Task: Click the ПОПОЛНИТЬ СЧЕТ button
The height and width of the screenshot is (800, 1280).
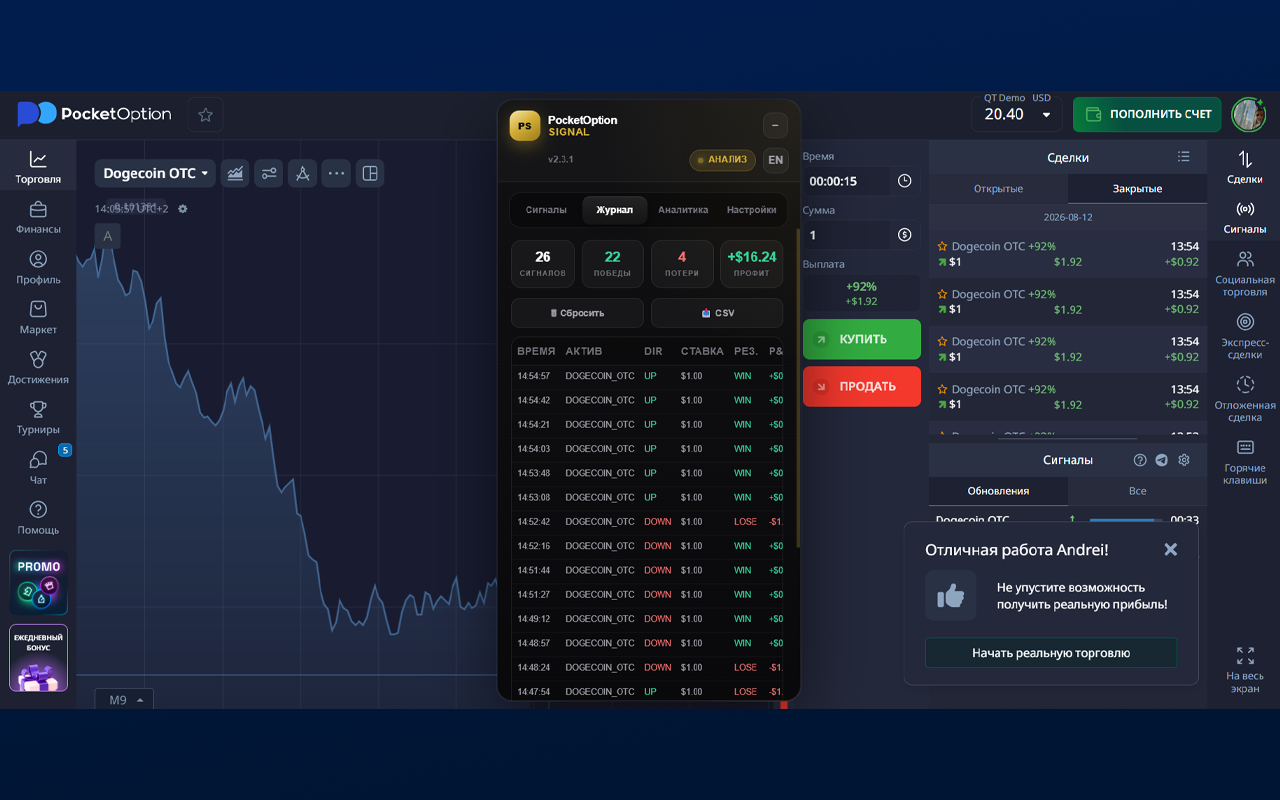Action: [x=1148, y=114]
